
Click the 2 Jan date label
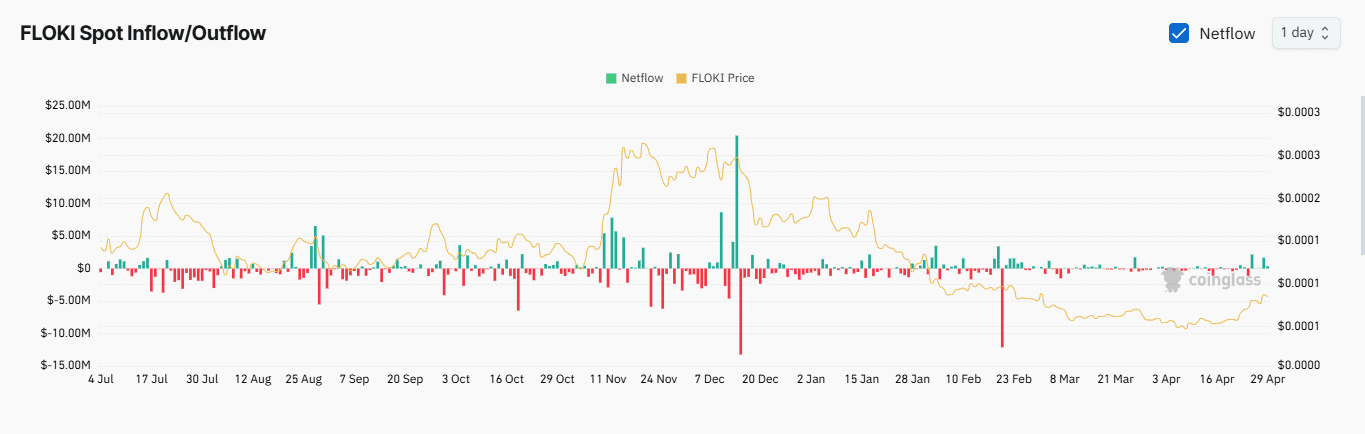tap(811, 380)
